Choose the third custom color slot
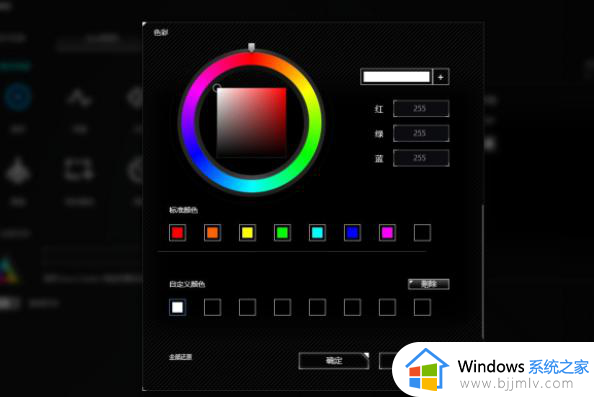 click(x=247, y=307)
